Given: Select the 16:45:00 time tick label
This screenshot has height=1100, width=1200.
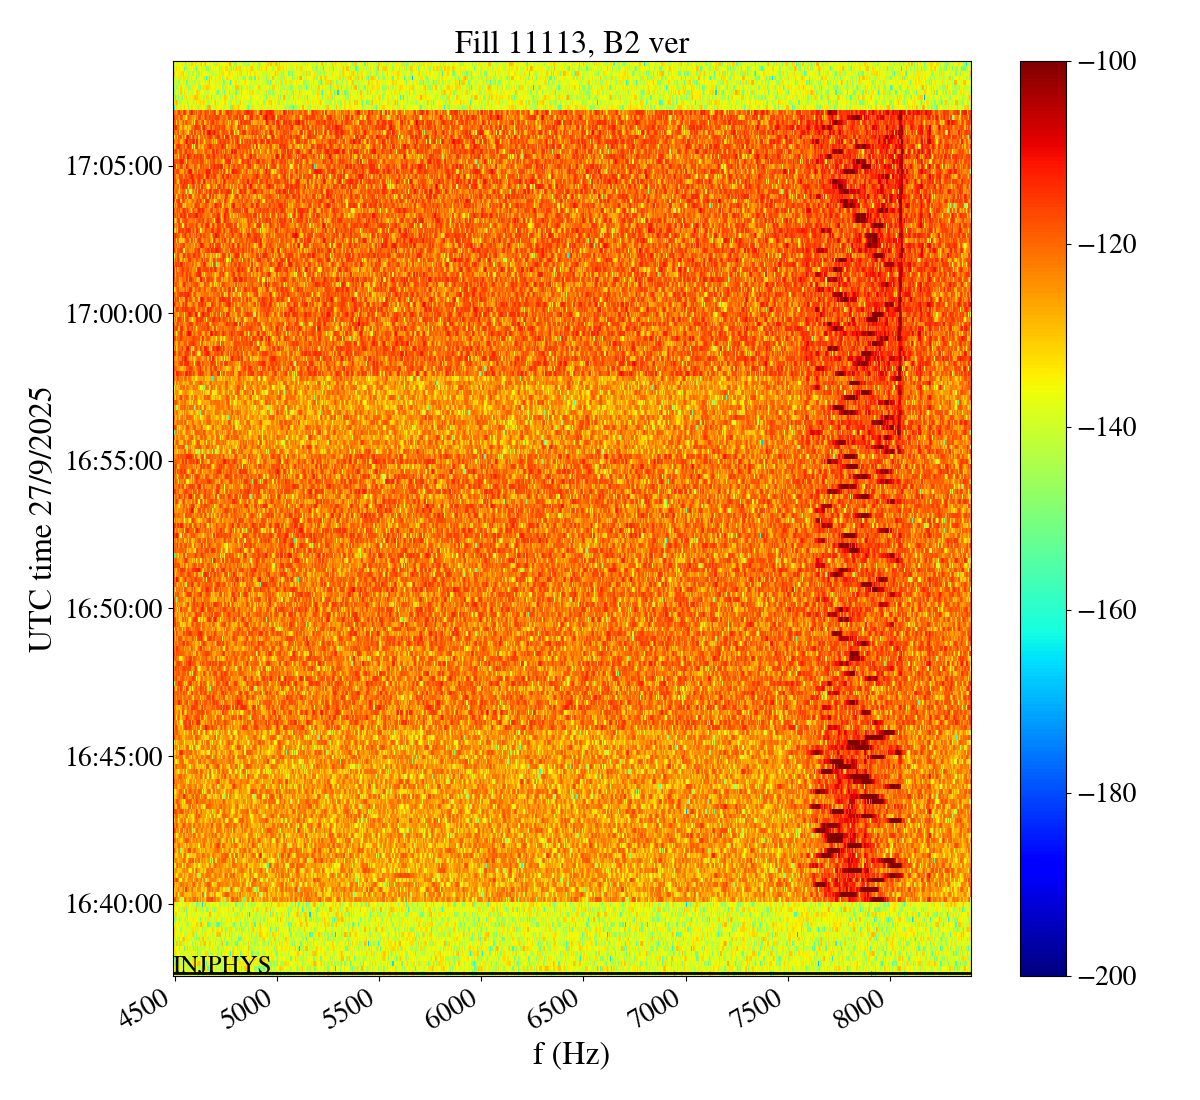Looking at the screenshot, I should [x=114, y=757].
